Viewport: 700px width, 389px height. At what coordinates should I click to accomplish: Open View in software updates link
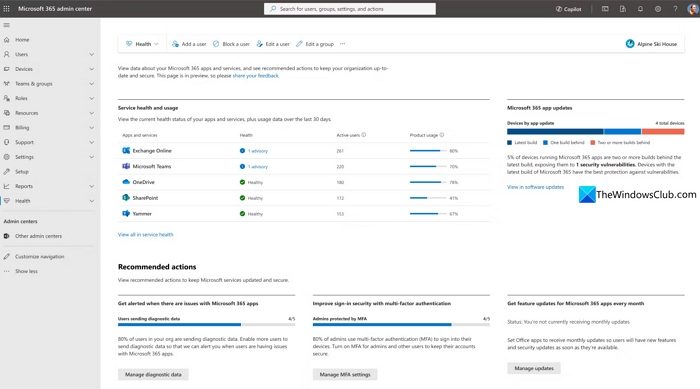(x=535, y=187)
